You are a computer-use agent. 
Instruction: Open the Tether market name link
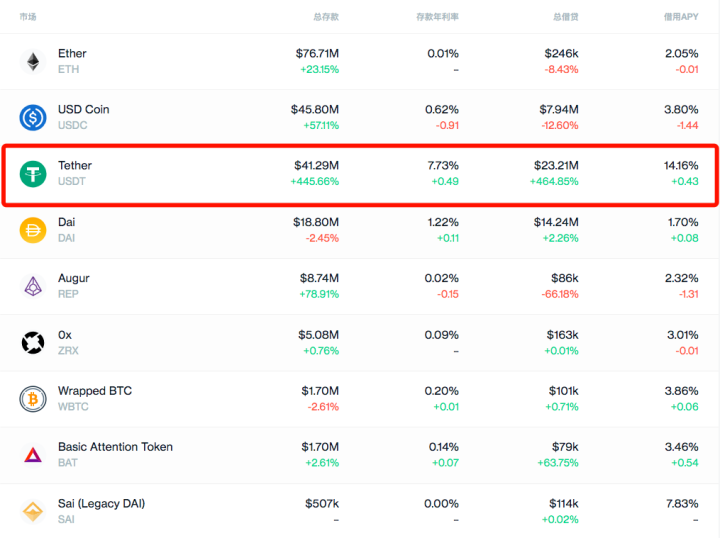[75, 166]
